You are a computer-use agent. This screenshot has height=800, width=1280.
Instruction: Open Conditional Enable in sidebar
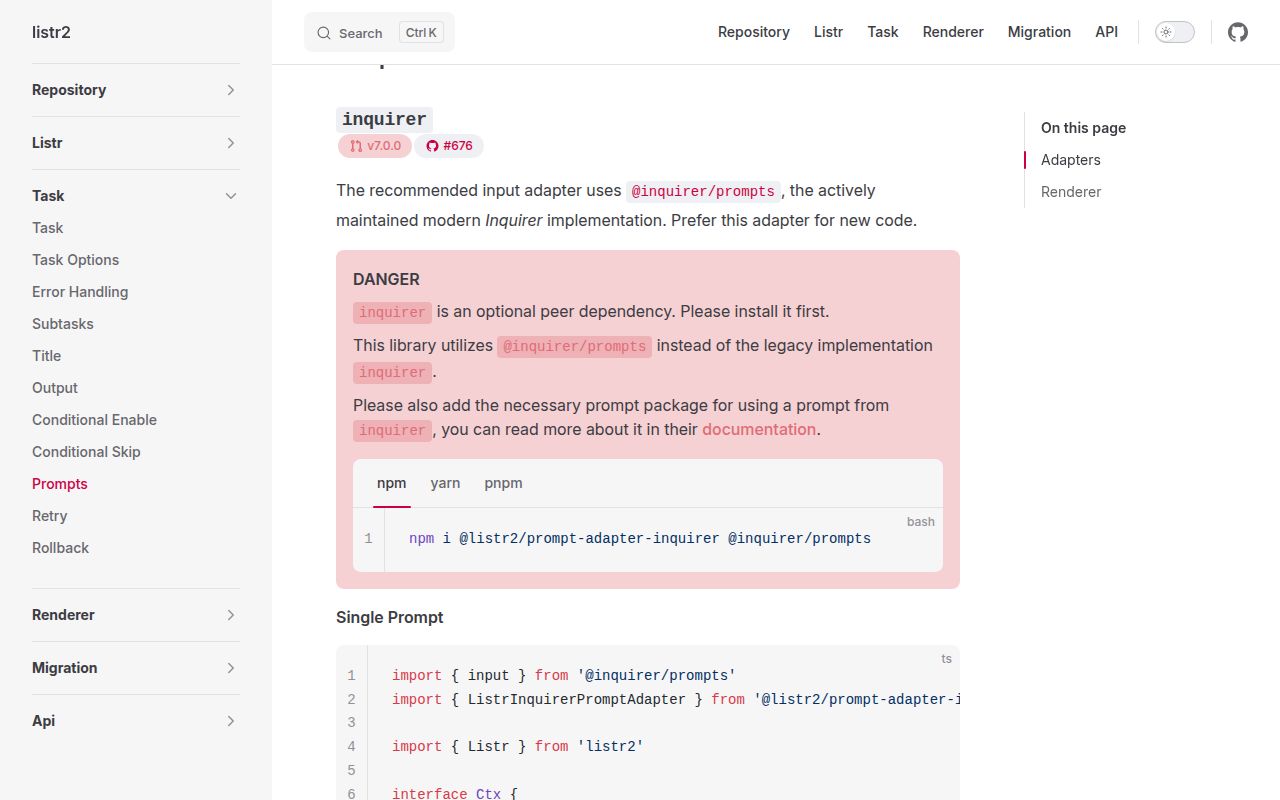tap(94, 420)
